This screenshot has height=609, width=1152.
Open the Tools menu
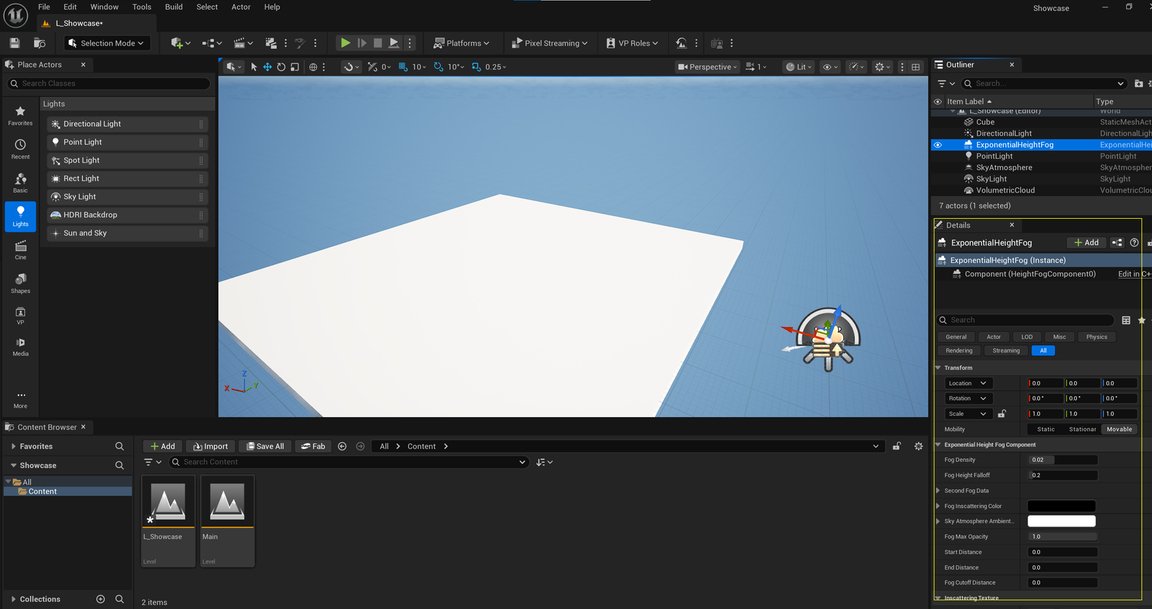point(142,7)
